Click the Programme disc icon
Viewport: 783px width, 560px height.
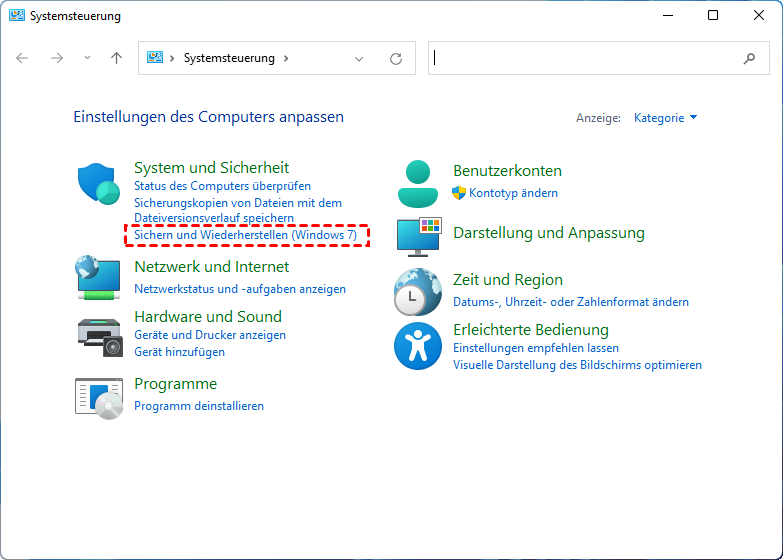point(98,396)
